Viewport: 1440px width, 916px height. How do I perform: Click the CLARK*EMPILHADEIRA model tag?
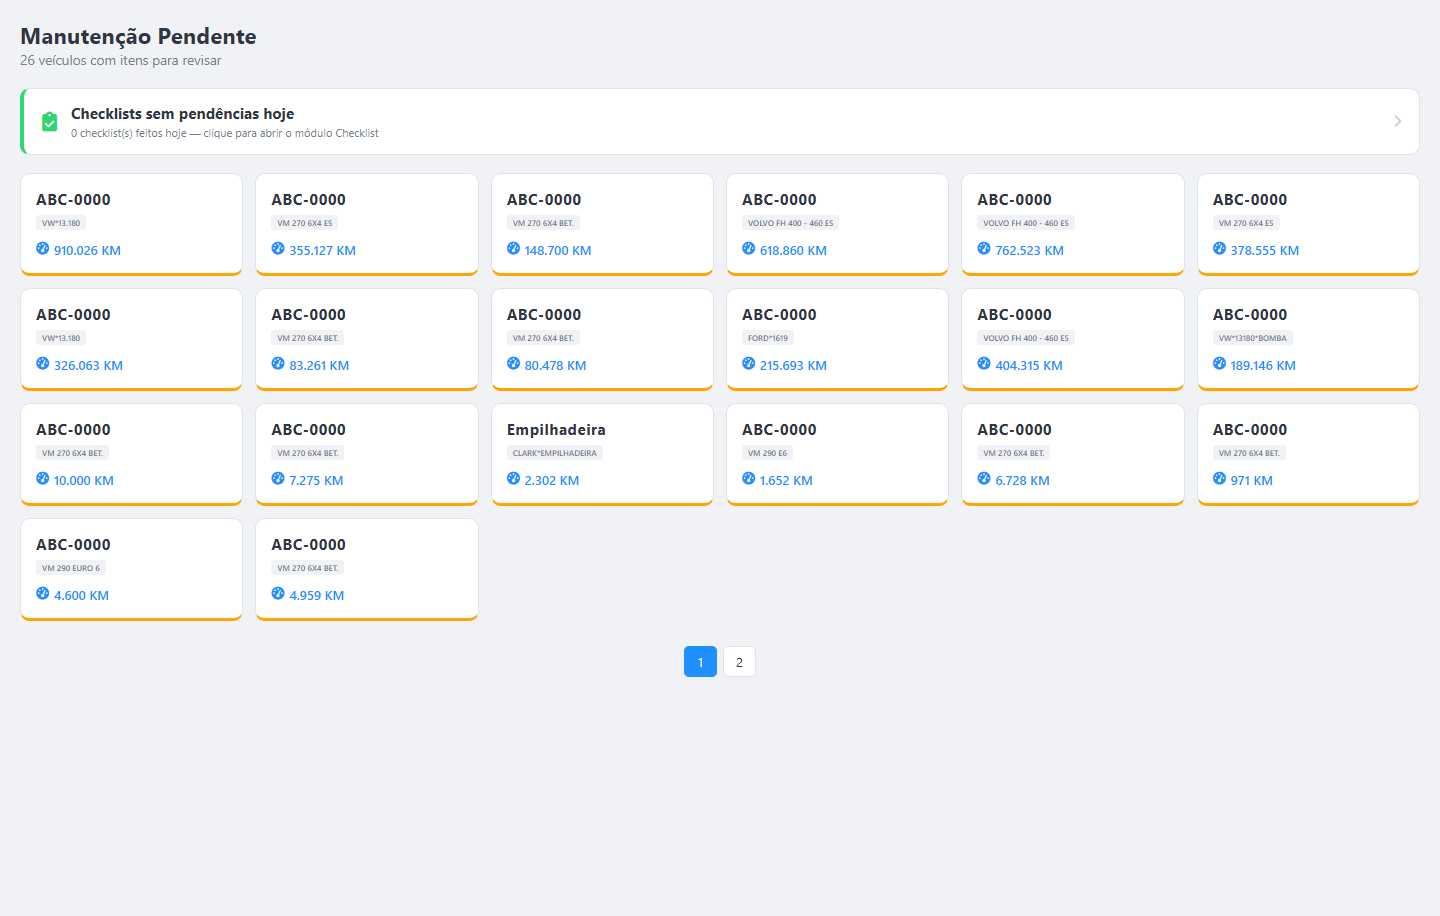pyautogui.click(x=555, y=453)
